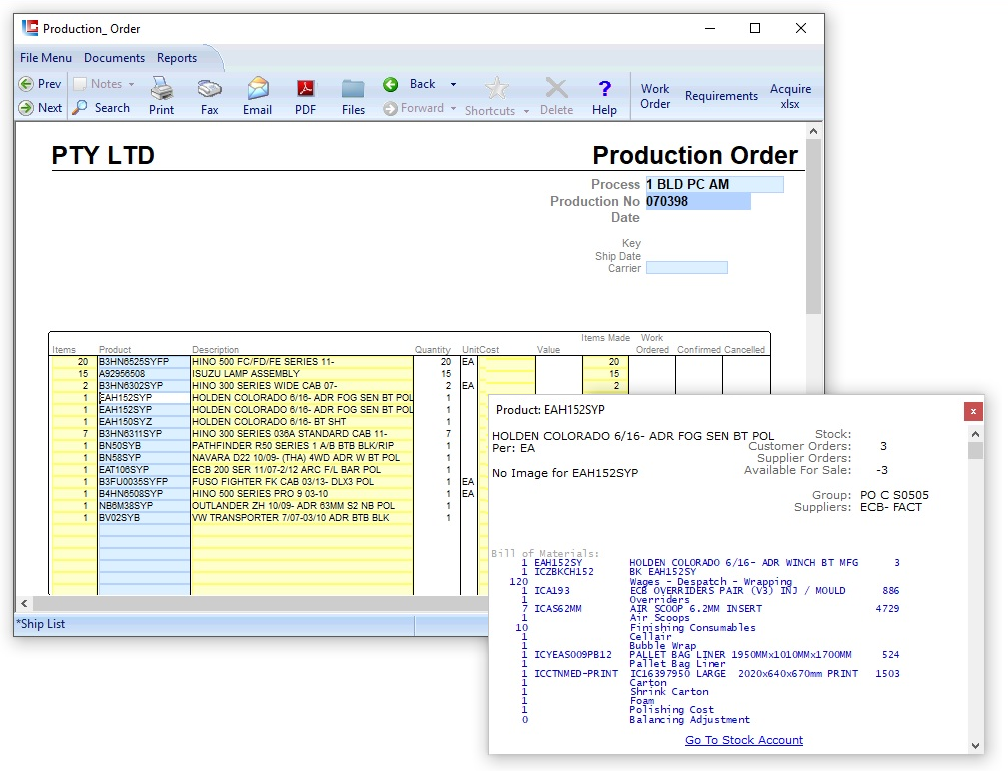Viewport: 1008px width, 771px height.
Task: Close the product details popup
Action: 972,411
